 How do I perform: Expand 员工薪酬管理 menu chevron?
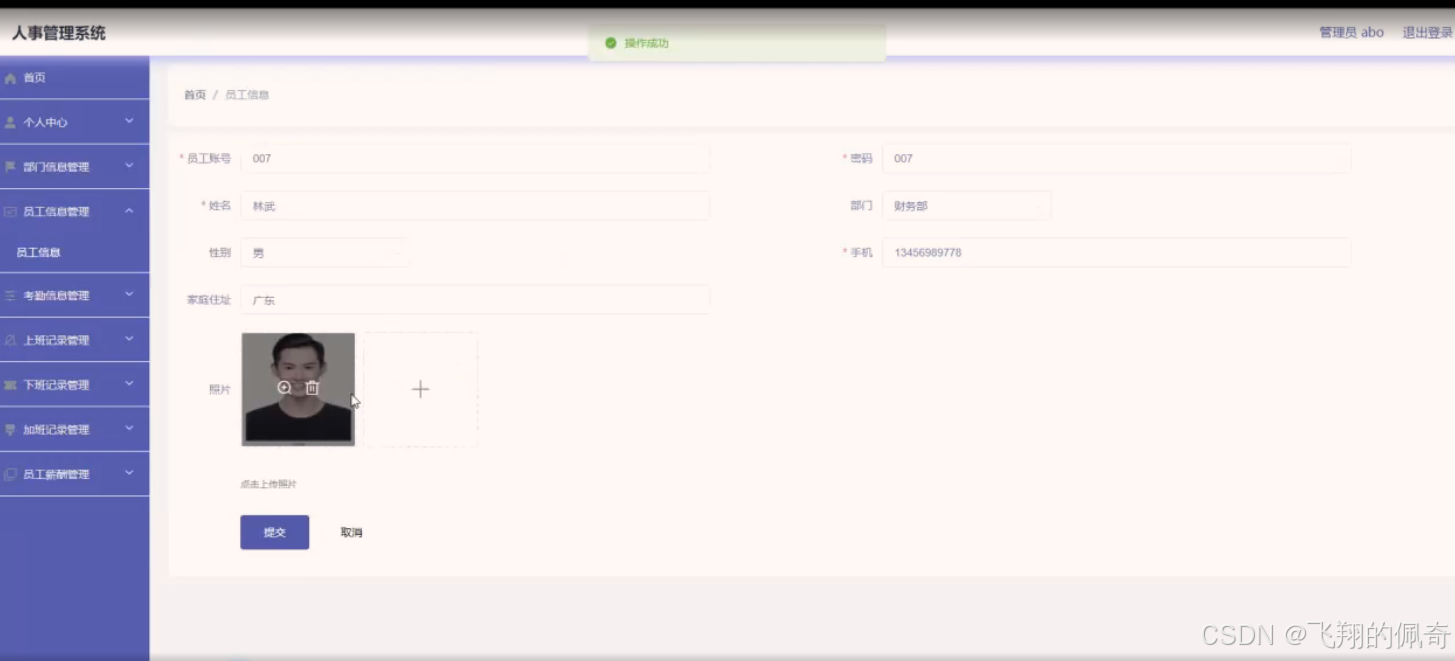[x=129, y=473]
